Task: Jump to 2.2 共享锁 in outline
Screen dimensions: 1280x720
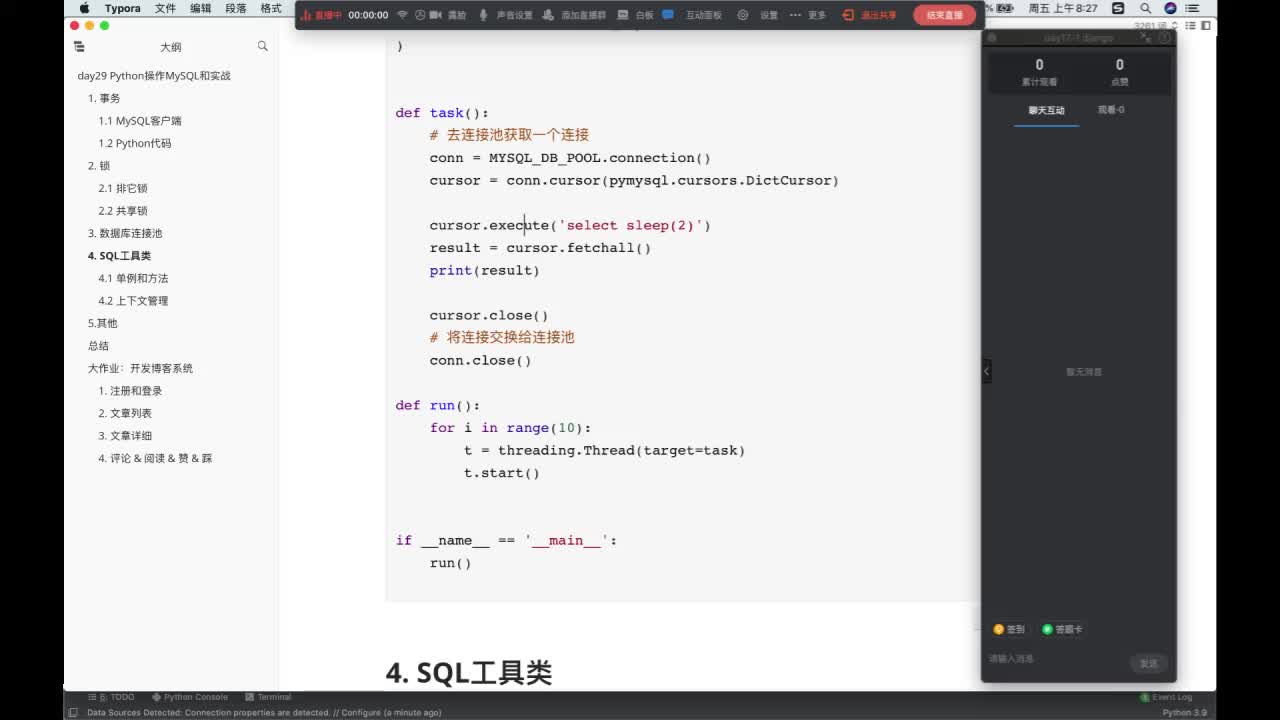Action: point(123,211)
